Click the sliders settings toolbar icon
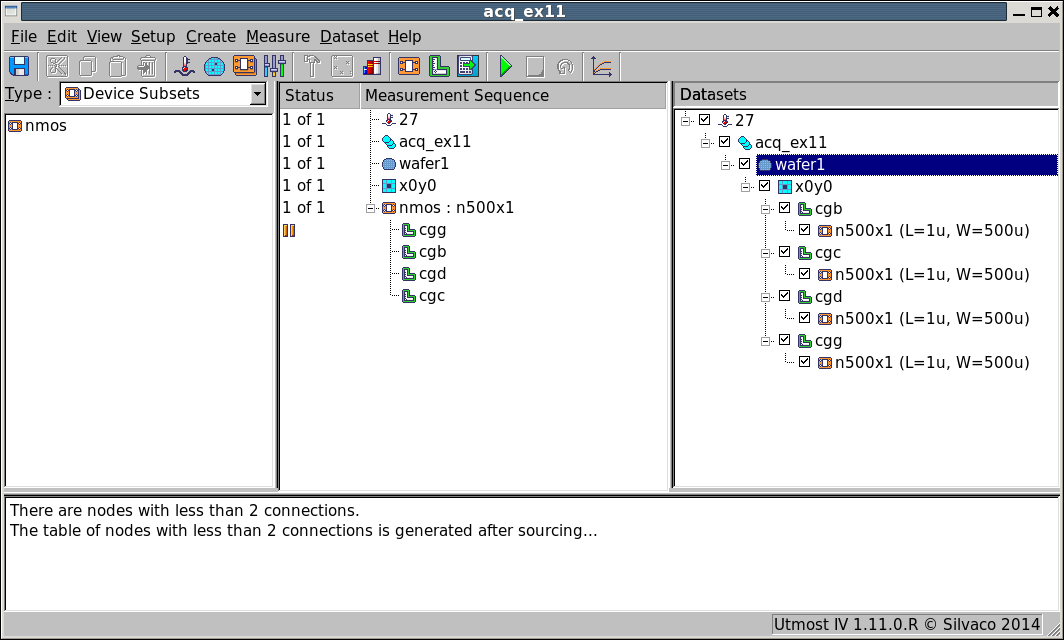 (274, 67)
